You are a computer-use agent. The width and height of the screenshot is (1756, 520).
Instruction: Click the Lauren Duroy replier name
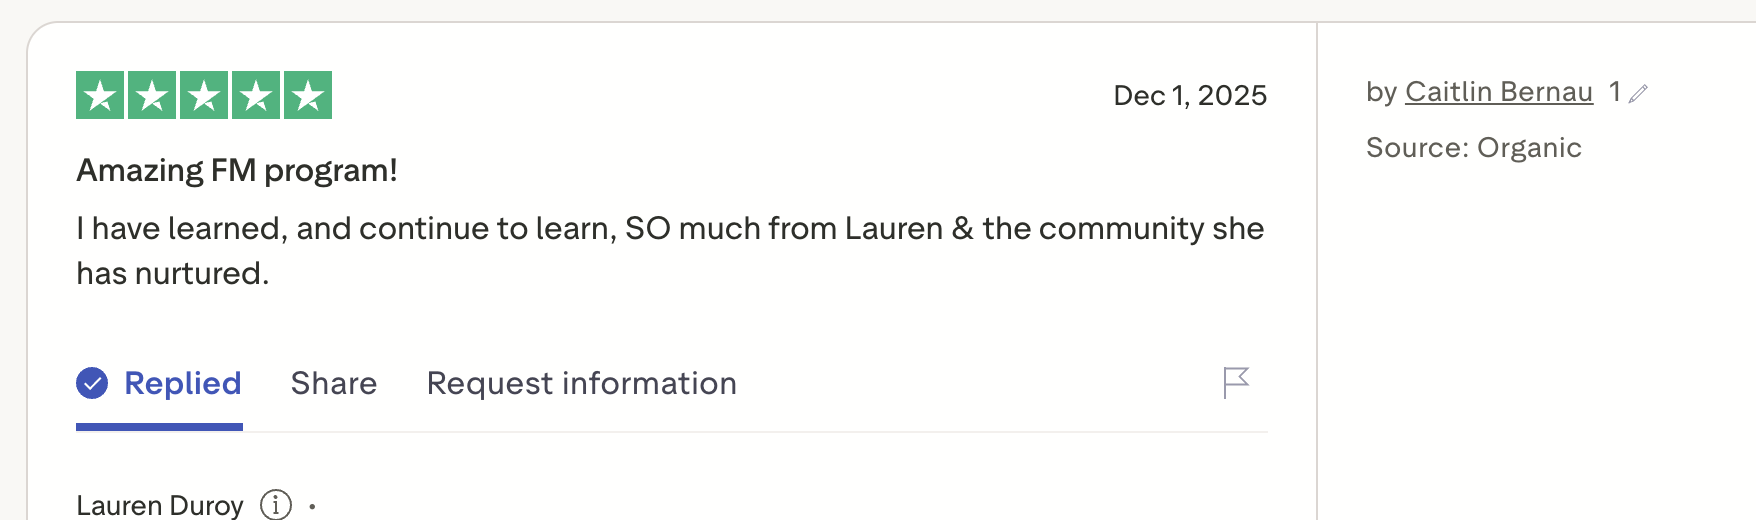point(160,505)
